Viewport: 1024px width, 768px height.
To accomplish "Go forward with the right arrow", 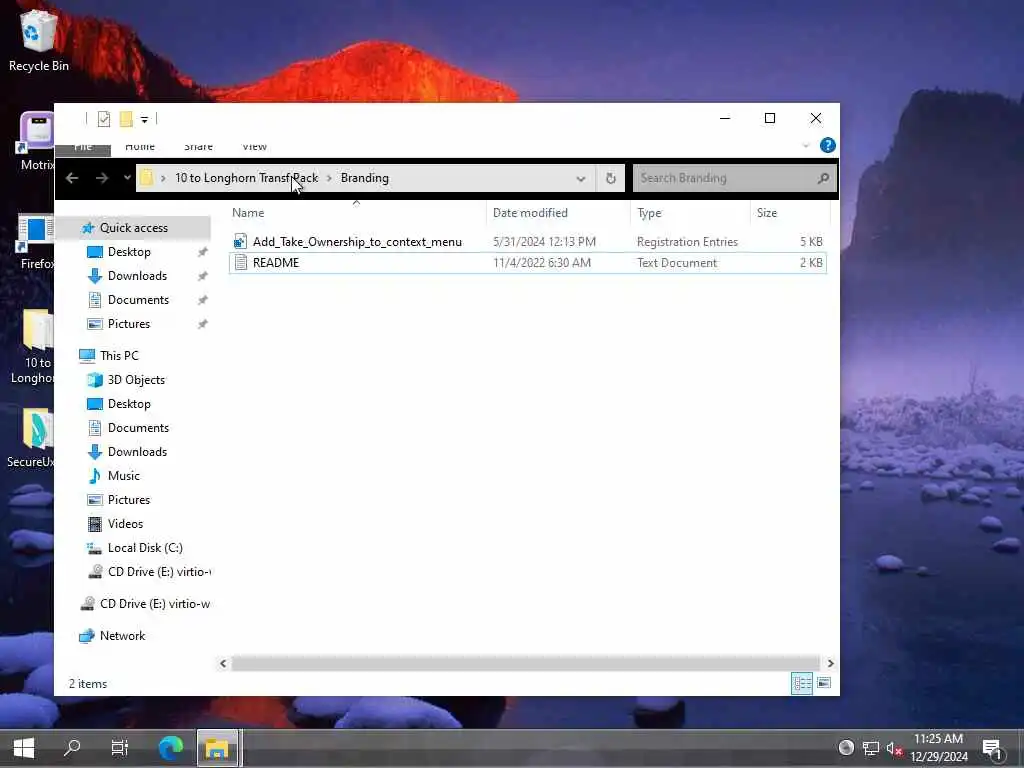I will [x=102, y=178].
